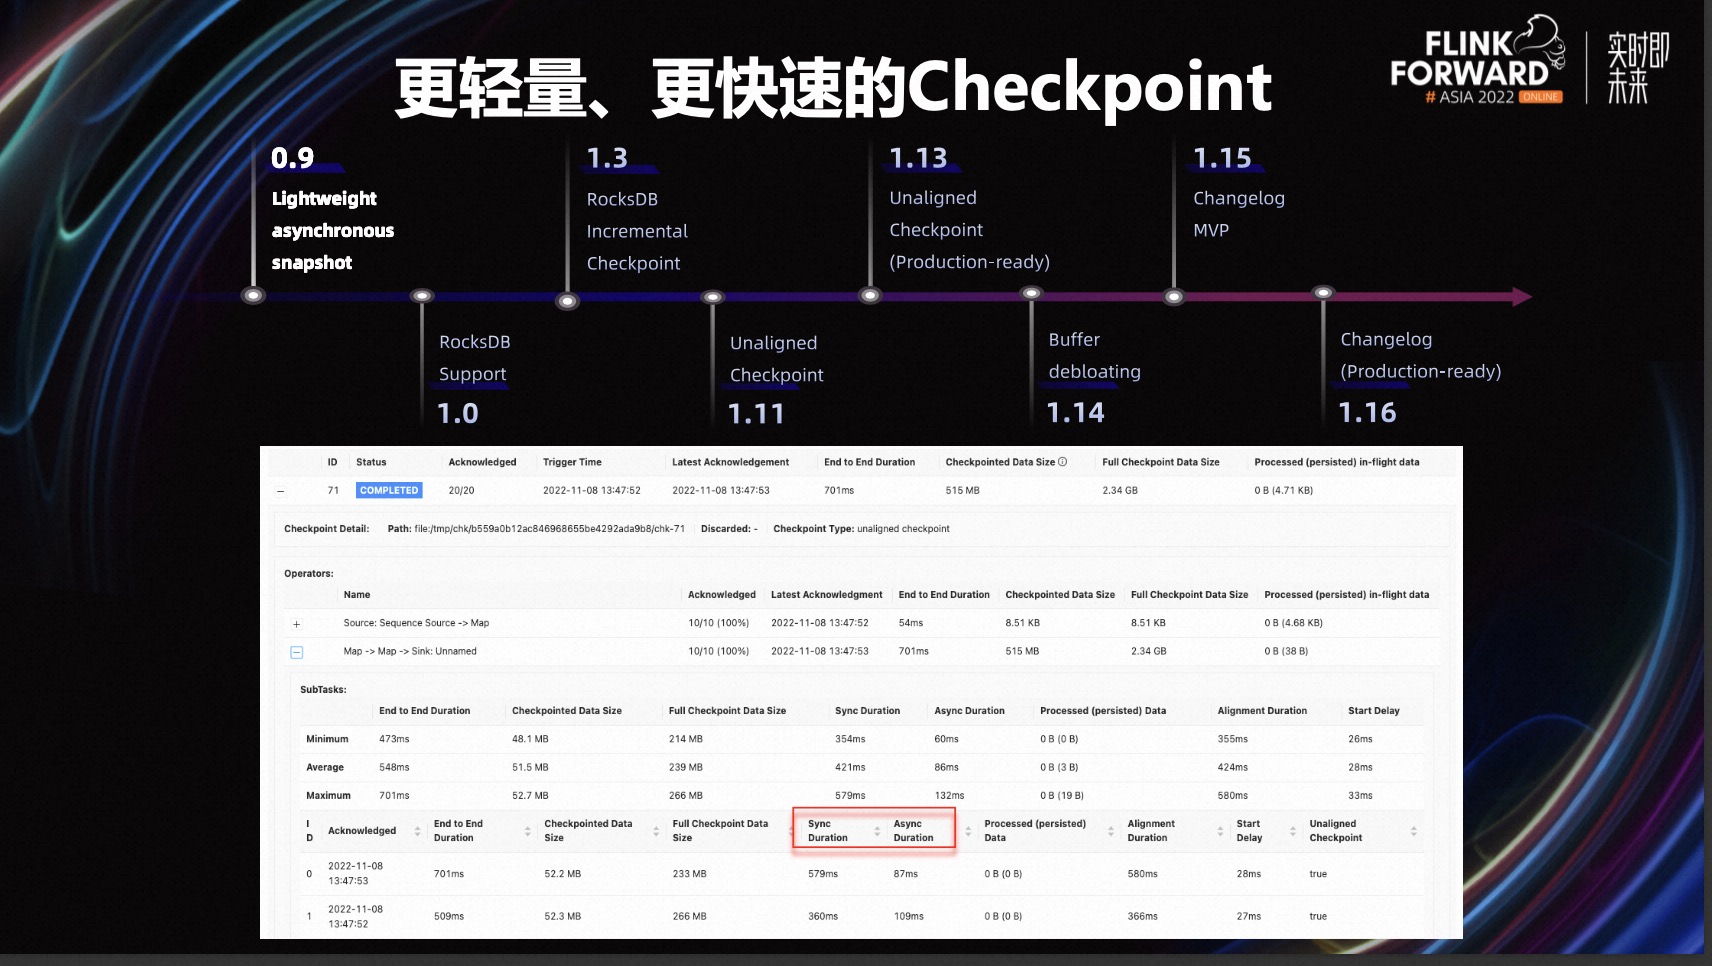This screenshot has height=966, width=1712.
Task: Click sort arrows for Processed (persisted) Data
Action: tap(1111, 831)
